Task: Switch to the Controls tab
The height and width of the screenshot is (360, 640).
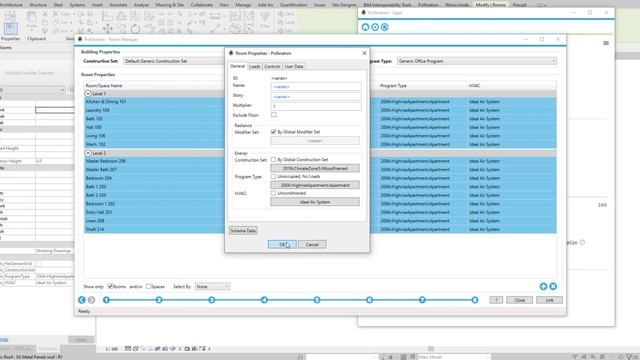Action: point(272,67)
